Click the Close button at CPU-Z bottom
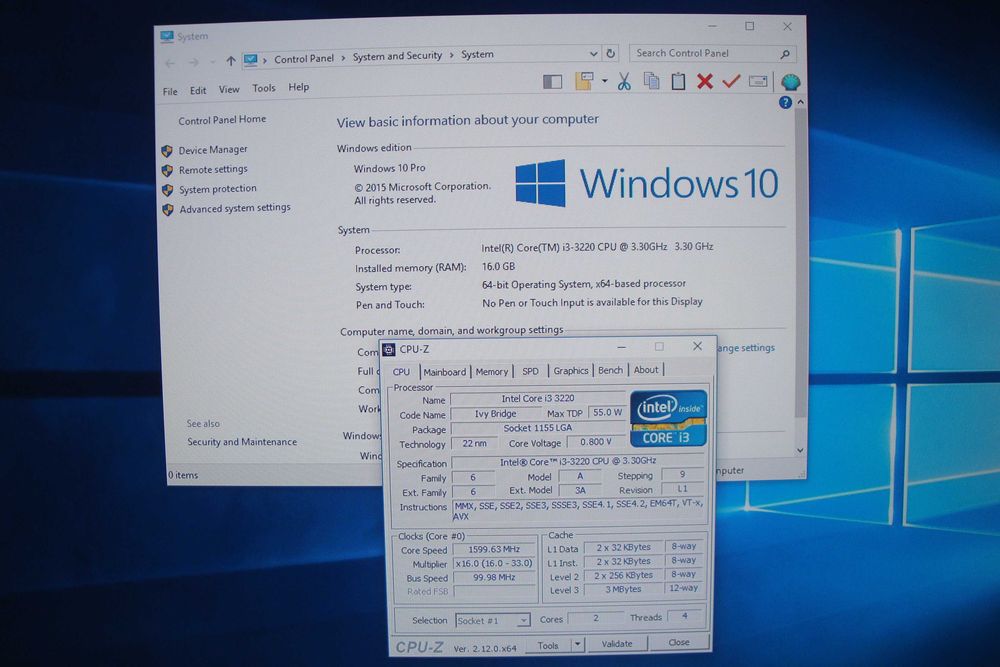 click(x=679, y=642)
